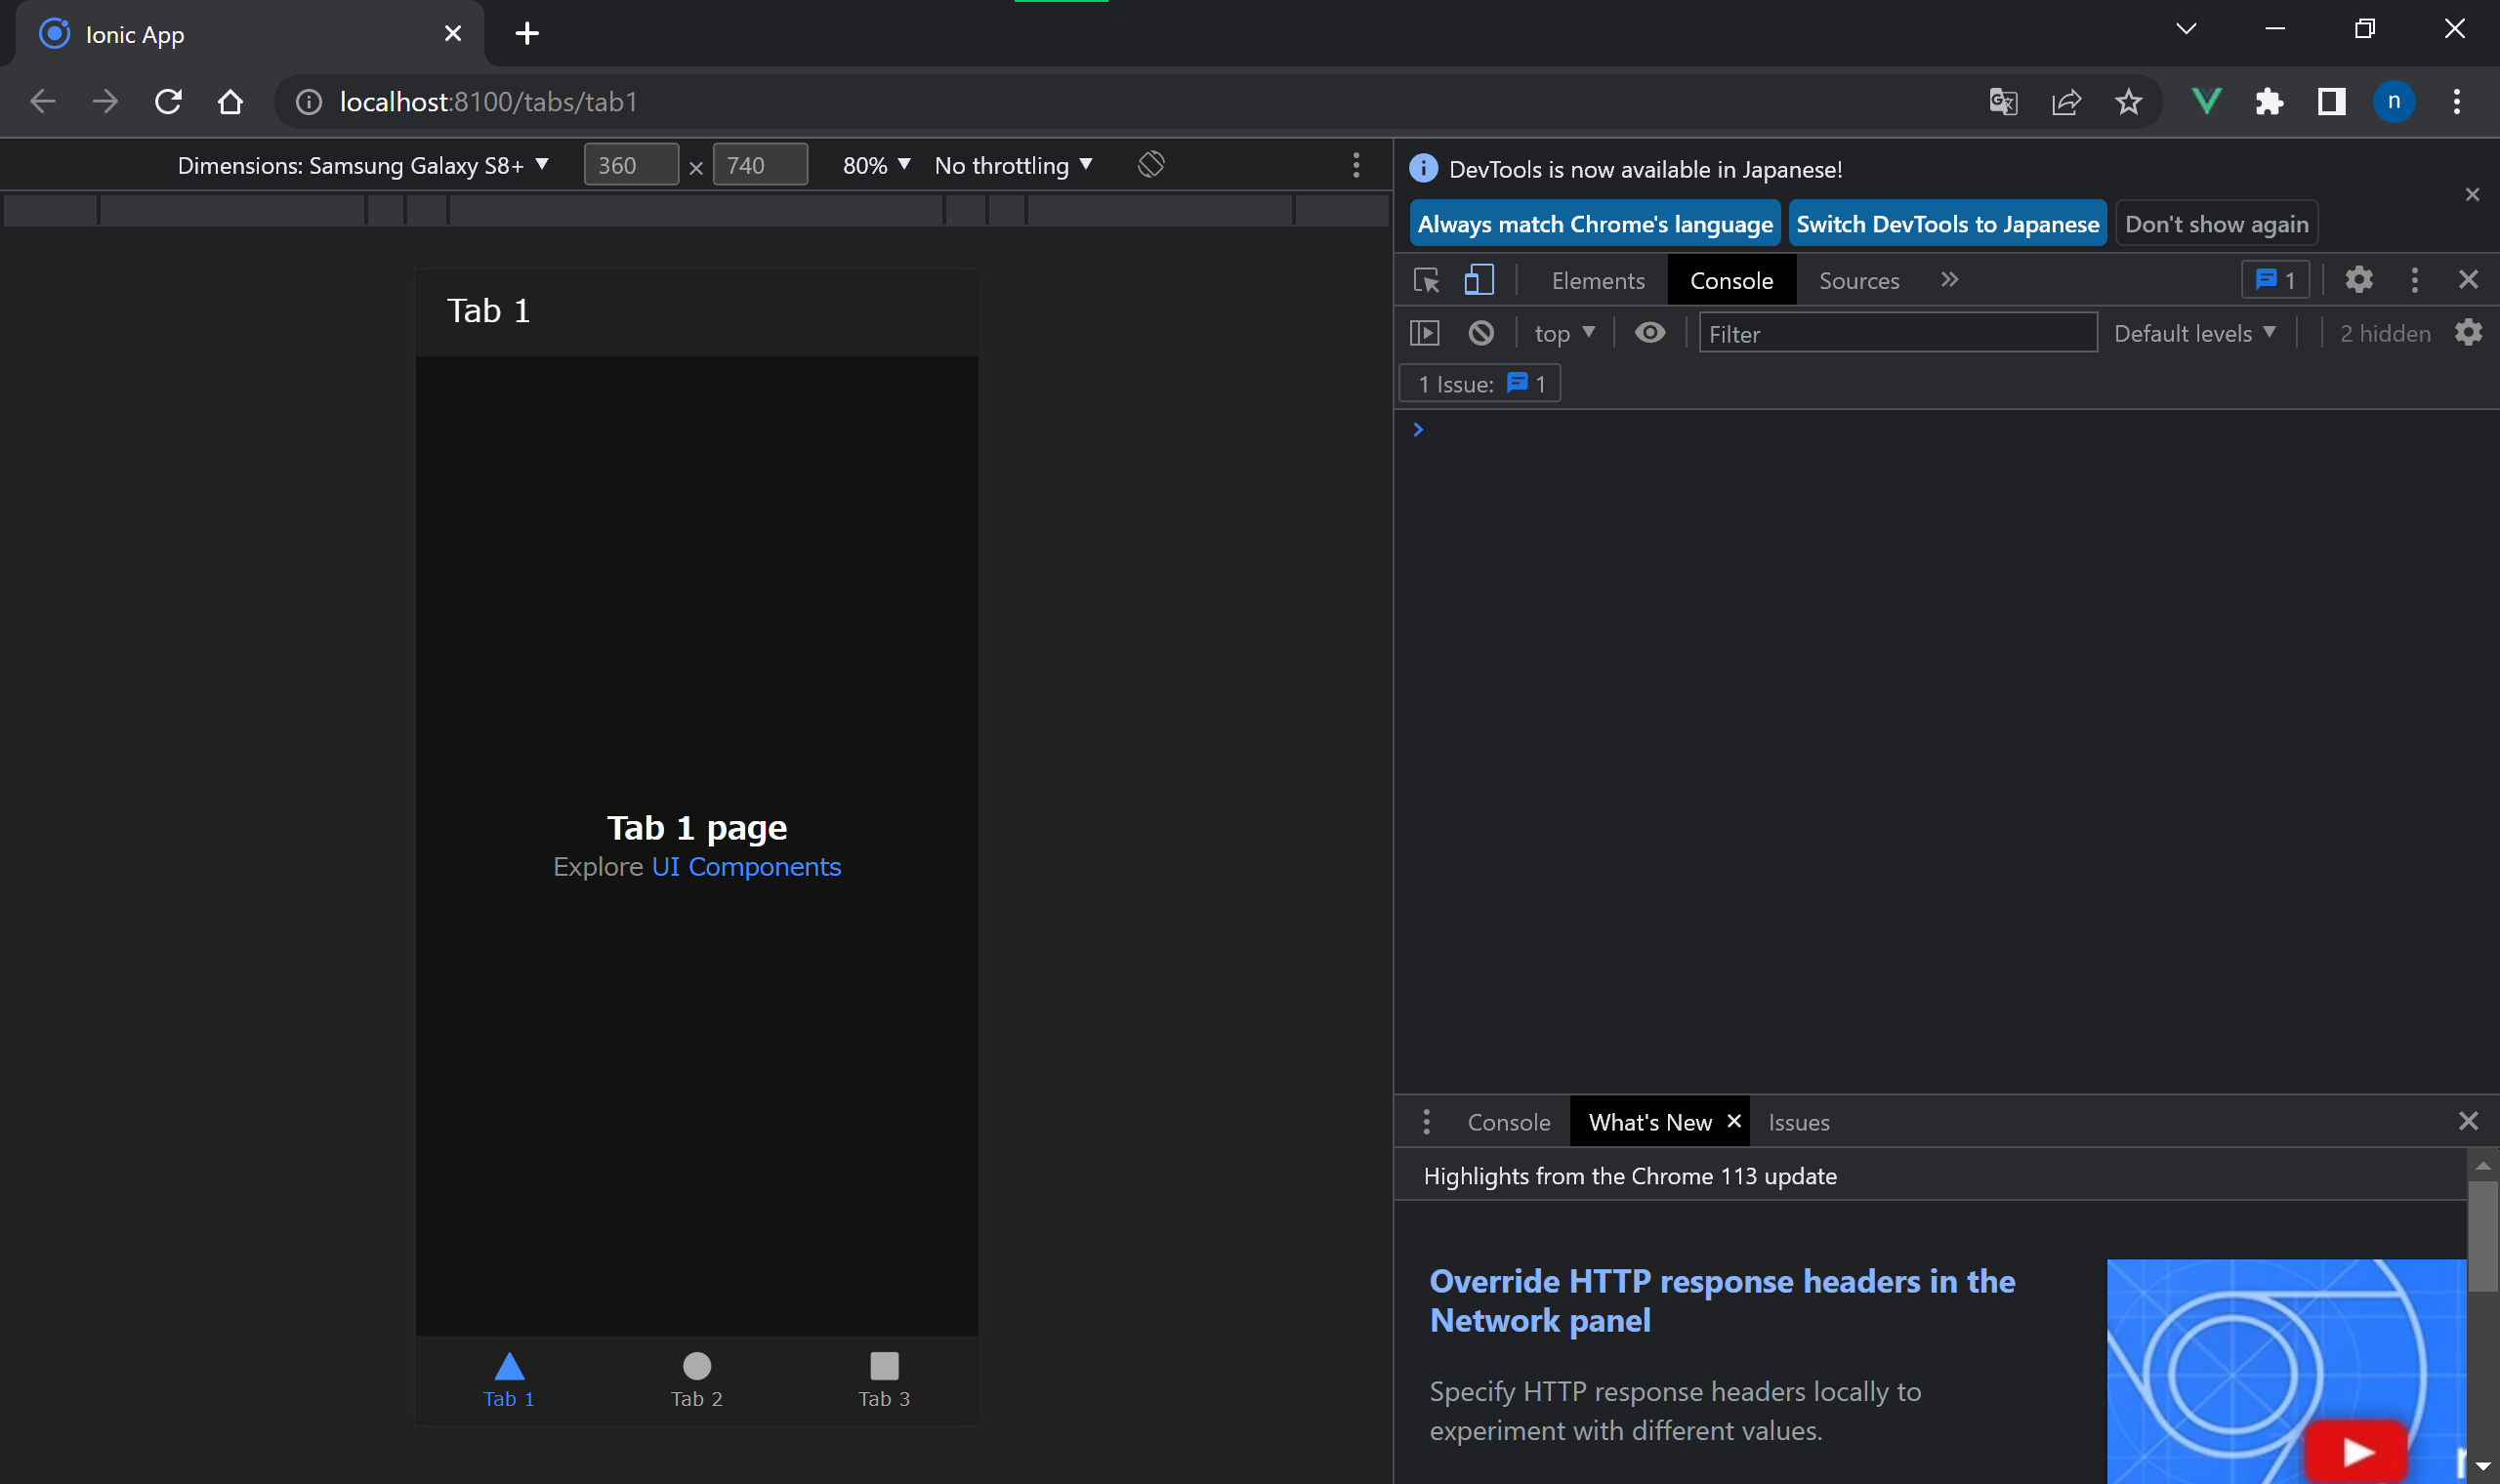This screenshot has width=2500, height=1484.
Task: Toggle the live expression eye icon
Action: click(1650, 333)
